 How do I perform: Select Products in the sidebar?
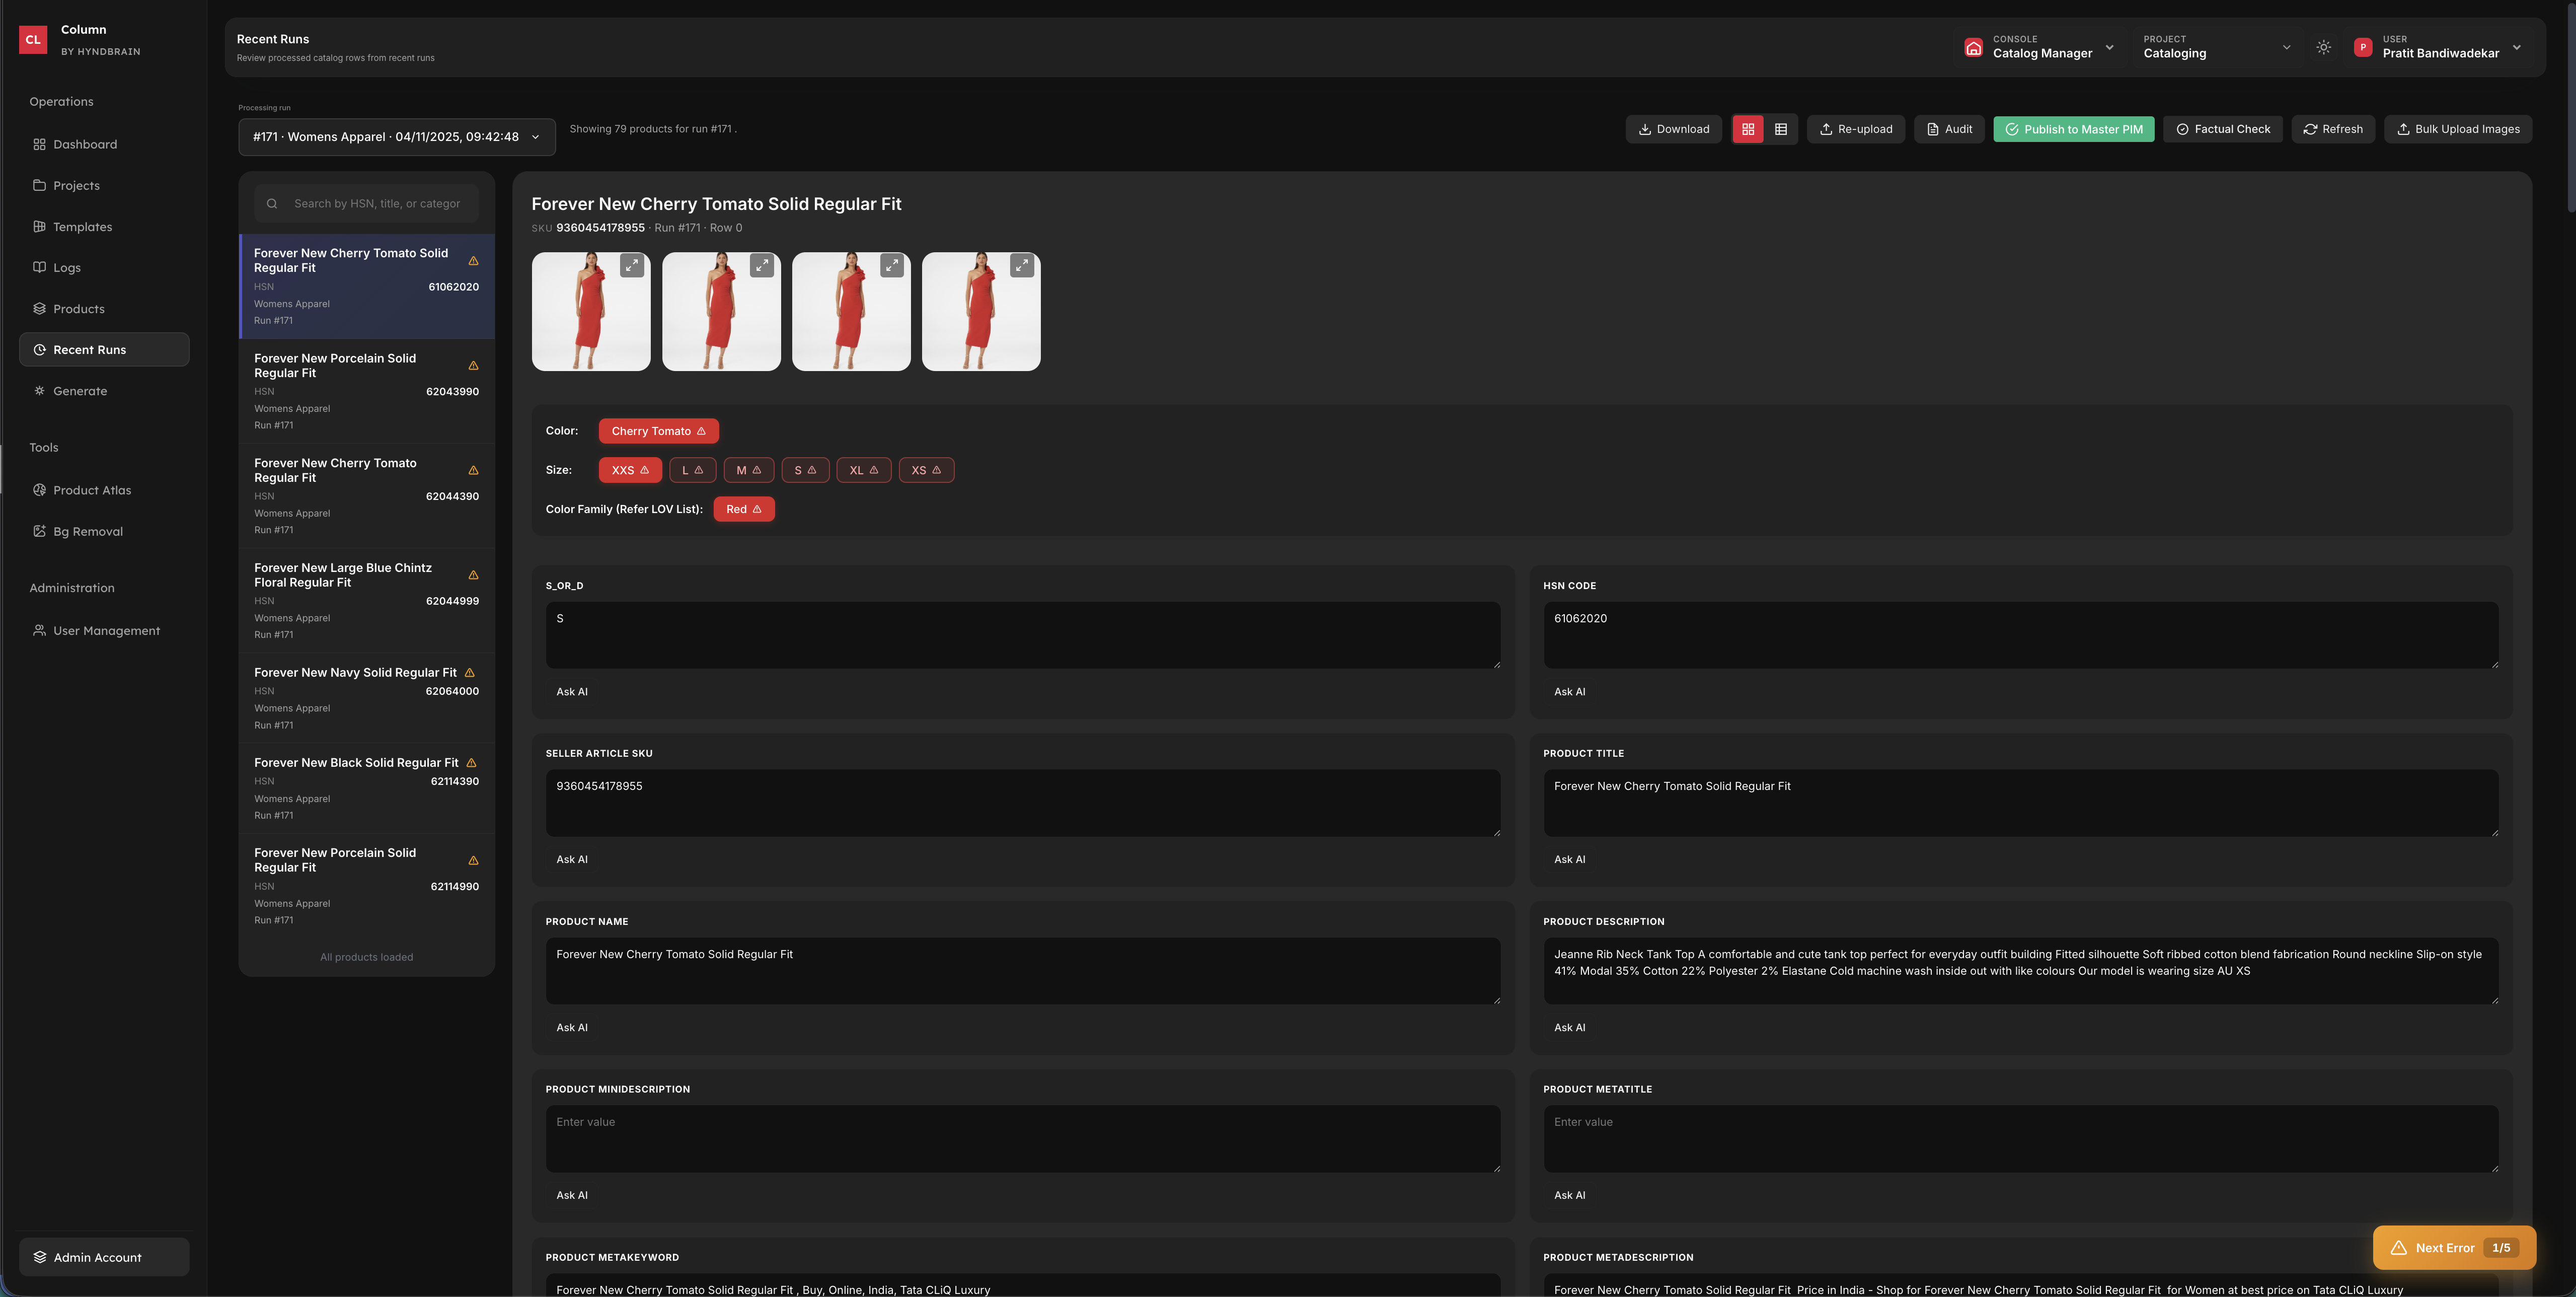click(x=78, y=308)
